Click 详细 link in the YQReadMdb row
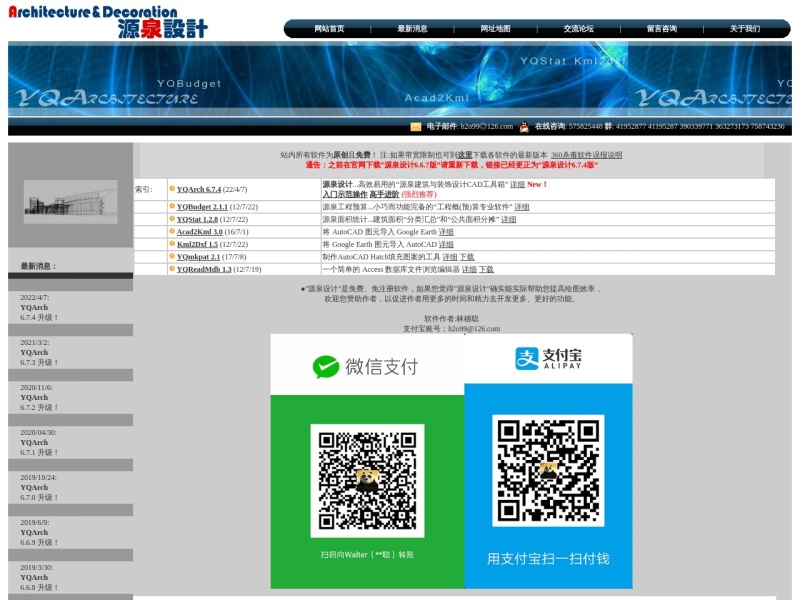The width and height of the screenshot is (800, 600). [469, 269]
